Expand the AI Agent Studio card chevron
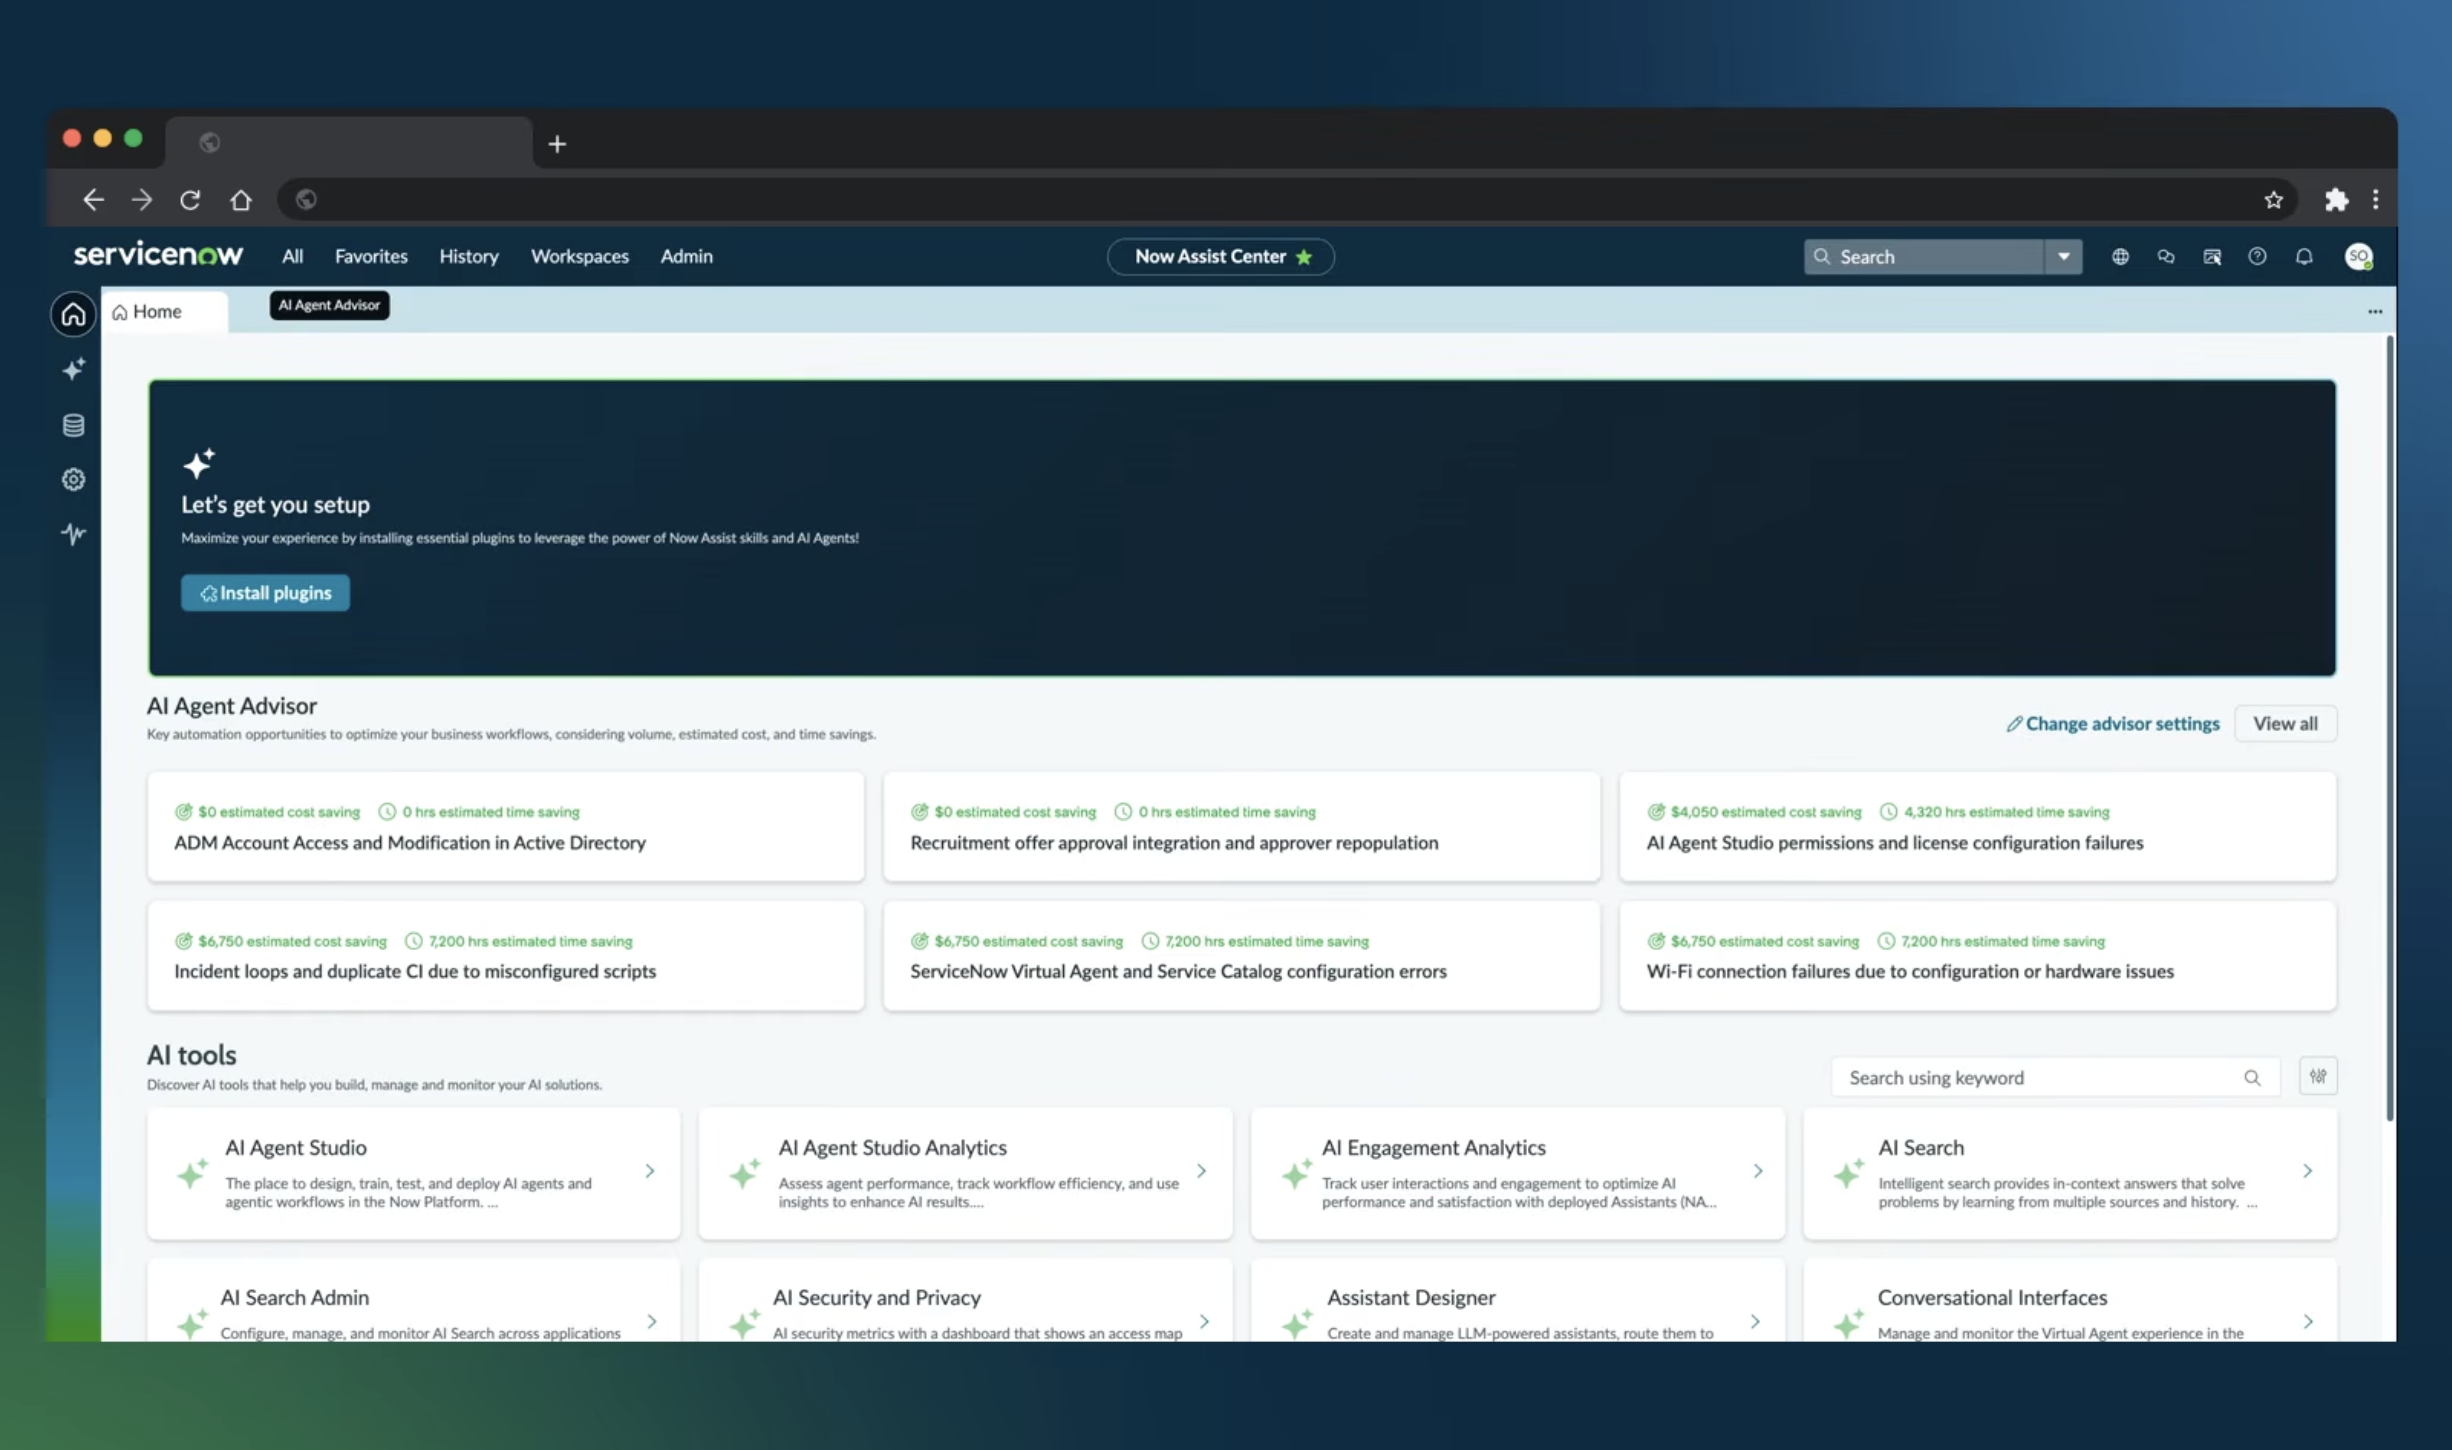This screenshot has width=2452, height=1450. (650, 1171)
